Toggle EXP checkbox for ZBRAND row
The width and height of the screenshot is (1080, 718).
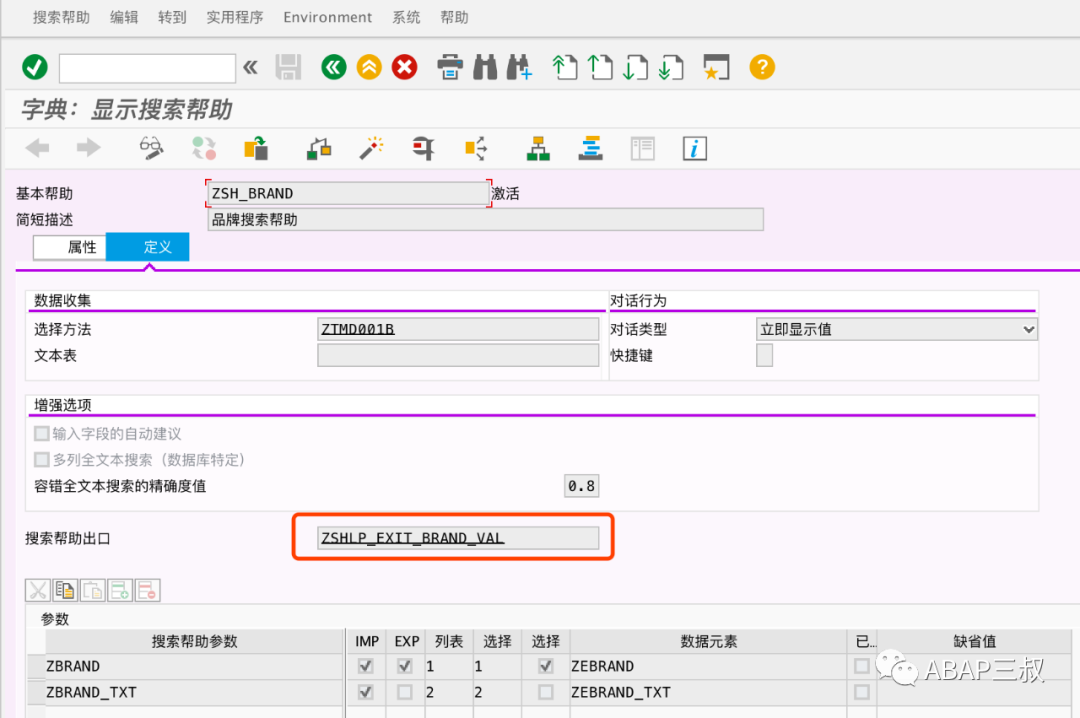pos(404,666)
